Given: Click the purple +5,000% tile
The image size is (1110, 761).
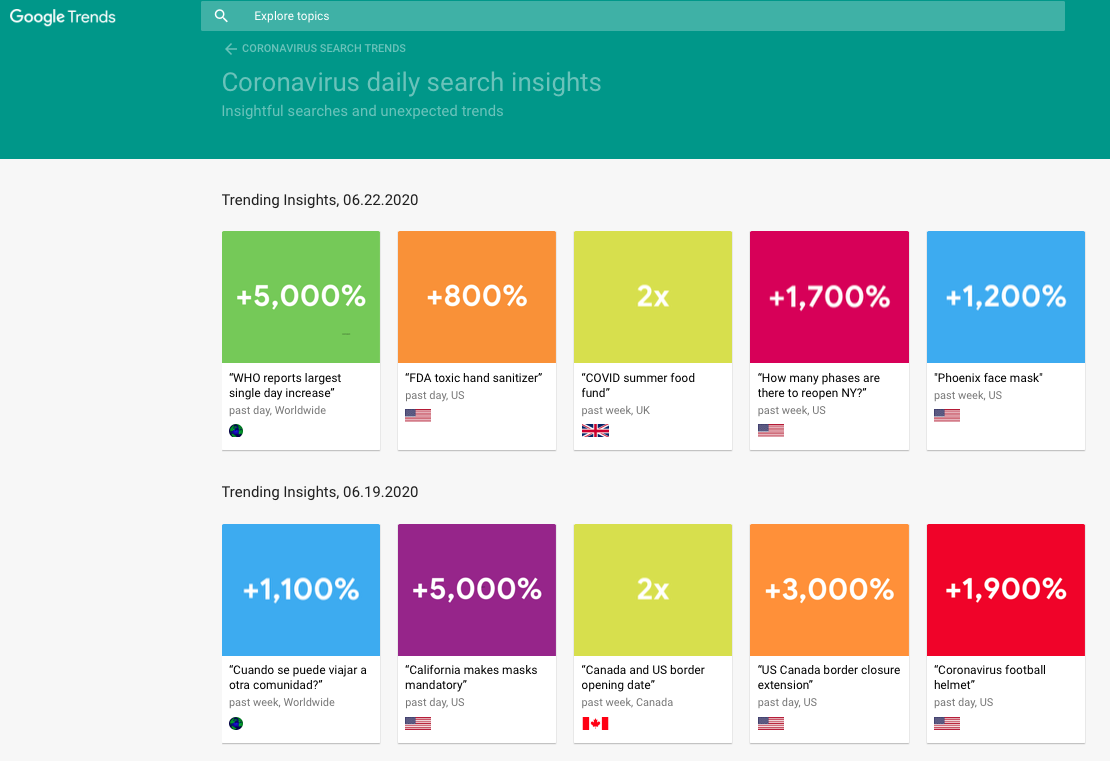Looking at the screenshot, I should tap(477, 590).
